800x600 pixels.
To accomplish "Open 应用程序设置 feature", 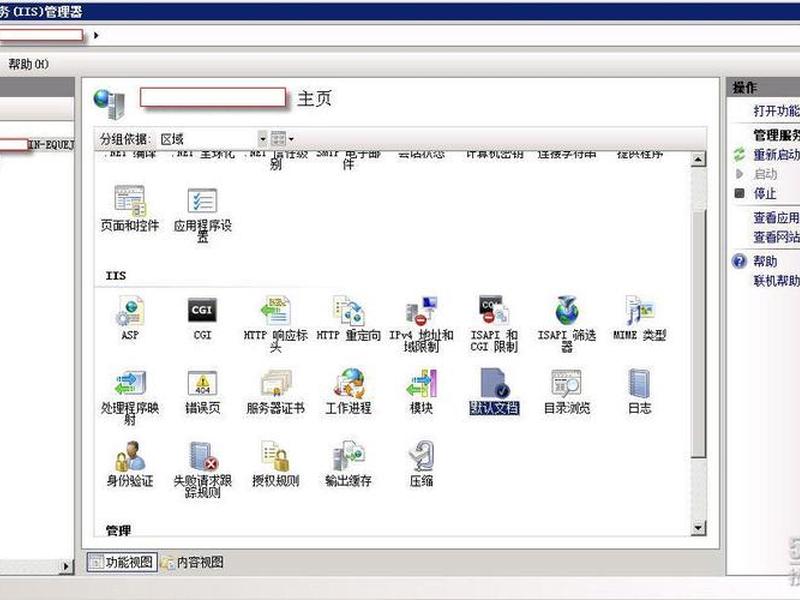I will 203,214.
